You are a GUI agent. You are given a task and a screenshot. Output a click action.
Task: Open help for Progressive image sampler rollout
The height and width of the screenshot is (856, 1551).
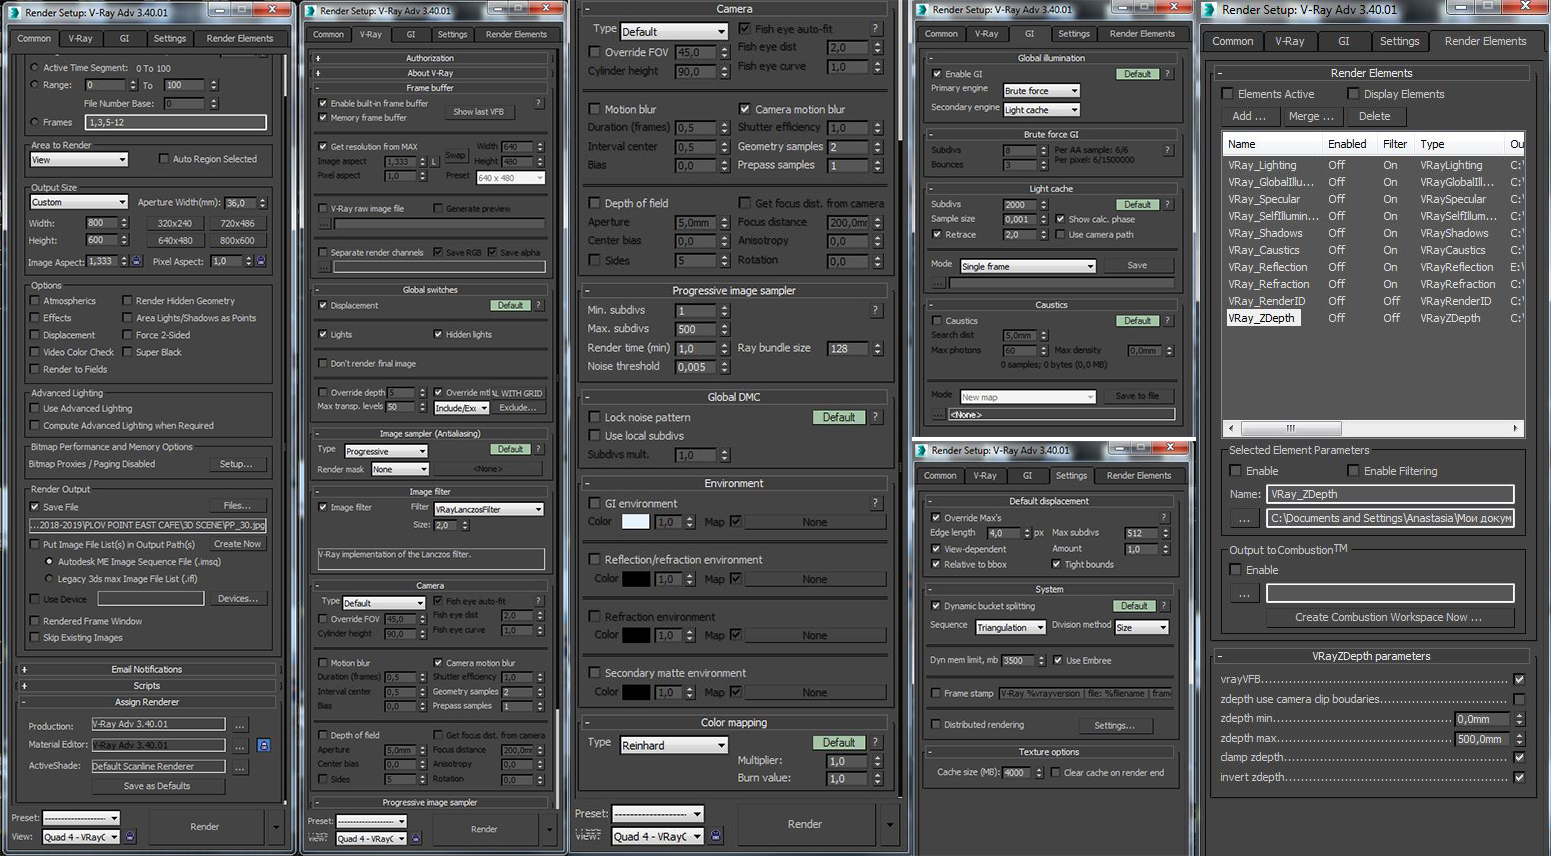pos(876,310)
